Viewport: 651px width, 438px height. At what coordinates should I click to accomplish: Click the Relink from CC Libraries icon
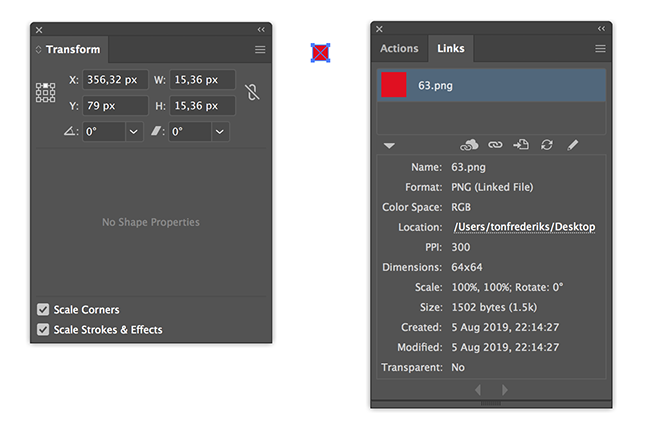[x=469, y=145]
